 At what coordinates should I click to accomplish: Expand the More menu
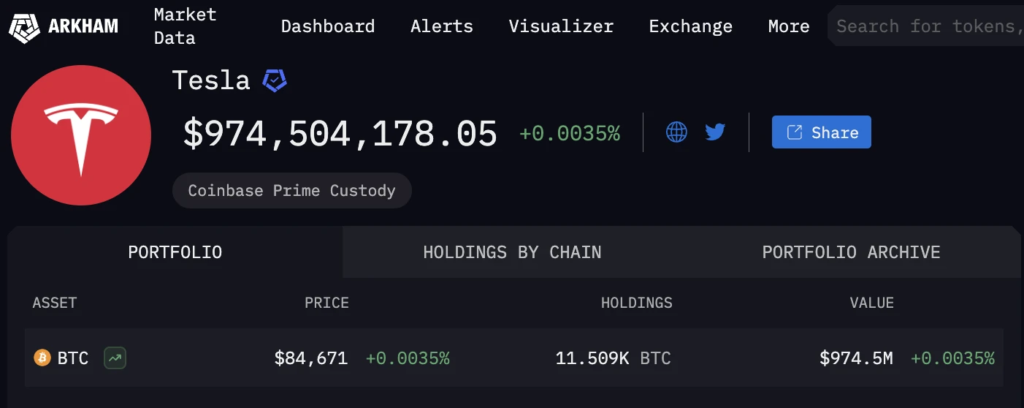pos(789,27)
